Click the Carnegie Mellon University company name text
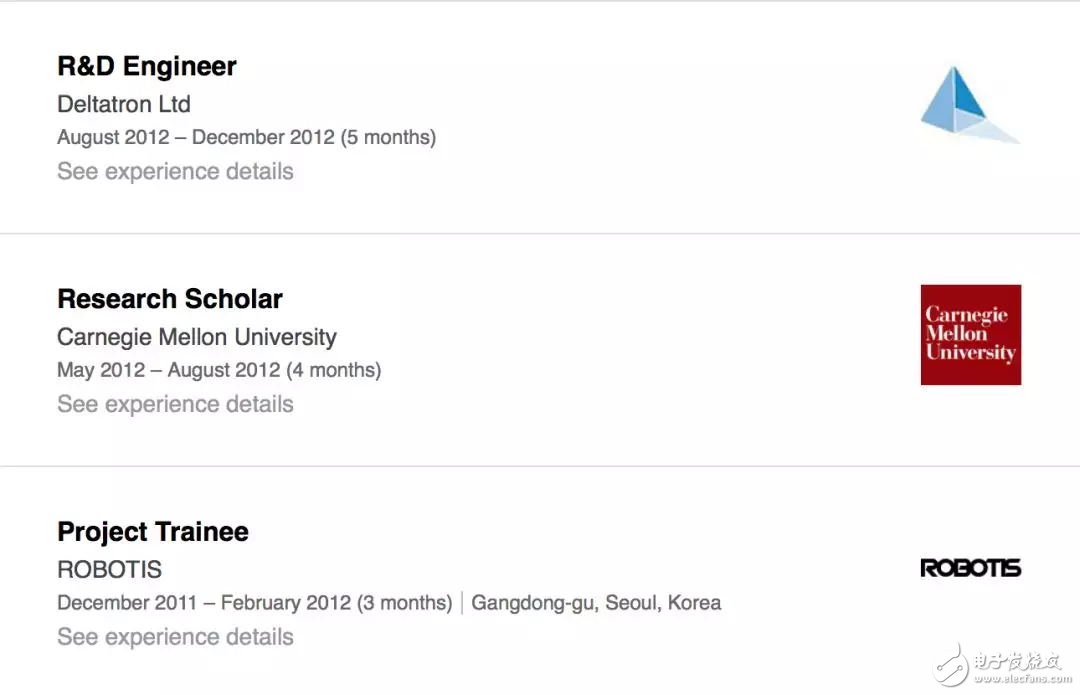This screenshot has height=695, width=1080. (197, 337)
